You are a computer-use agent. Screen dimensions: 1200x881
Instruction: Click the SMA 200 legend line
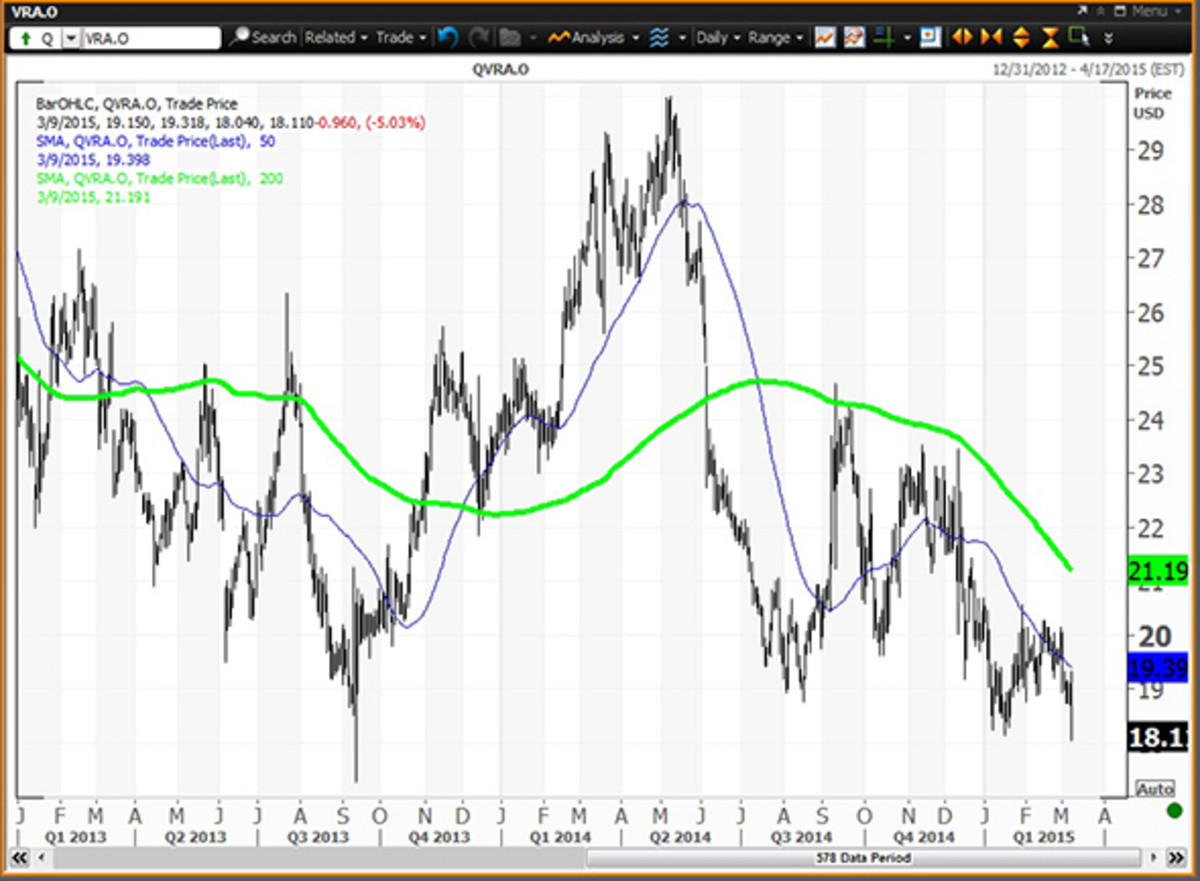click(158, 178)
